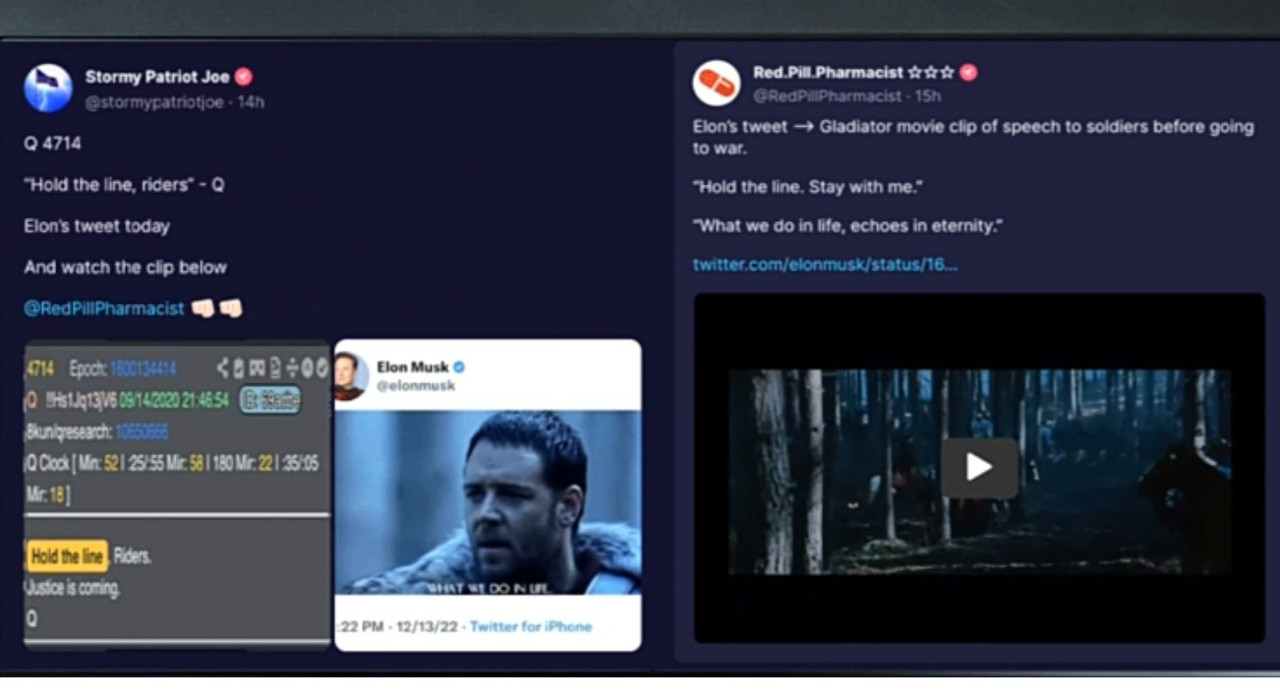
Task: Click the highlighted "Hold the line" text
Action: [x=67, y=557]
